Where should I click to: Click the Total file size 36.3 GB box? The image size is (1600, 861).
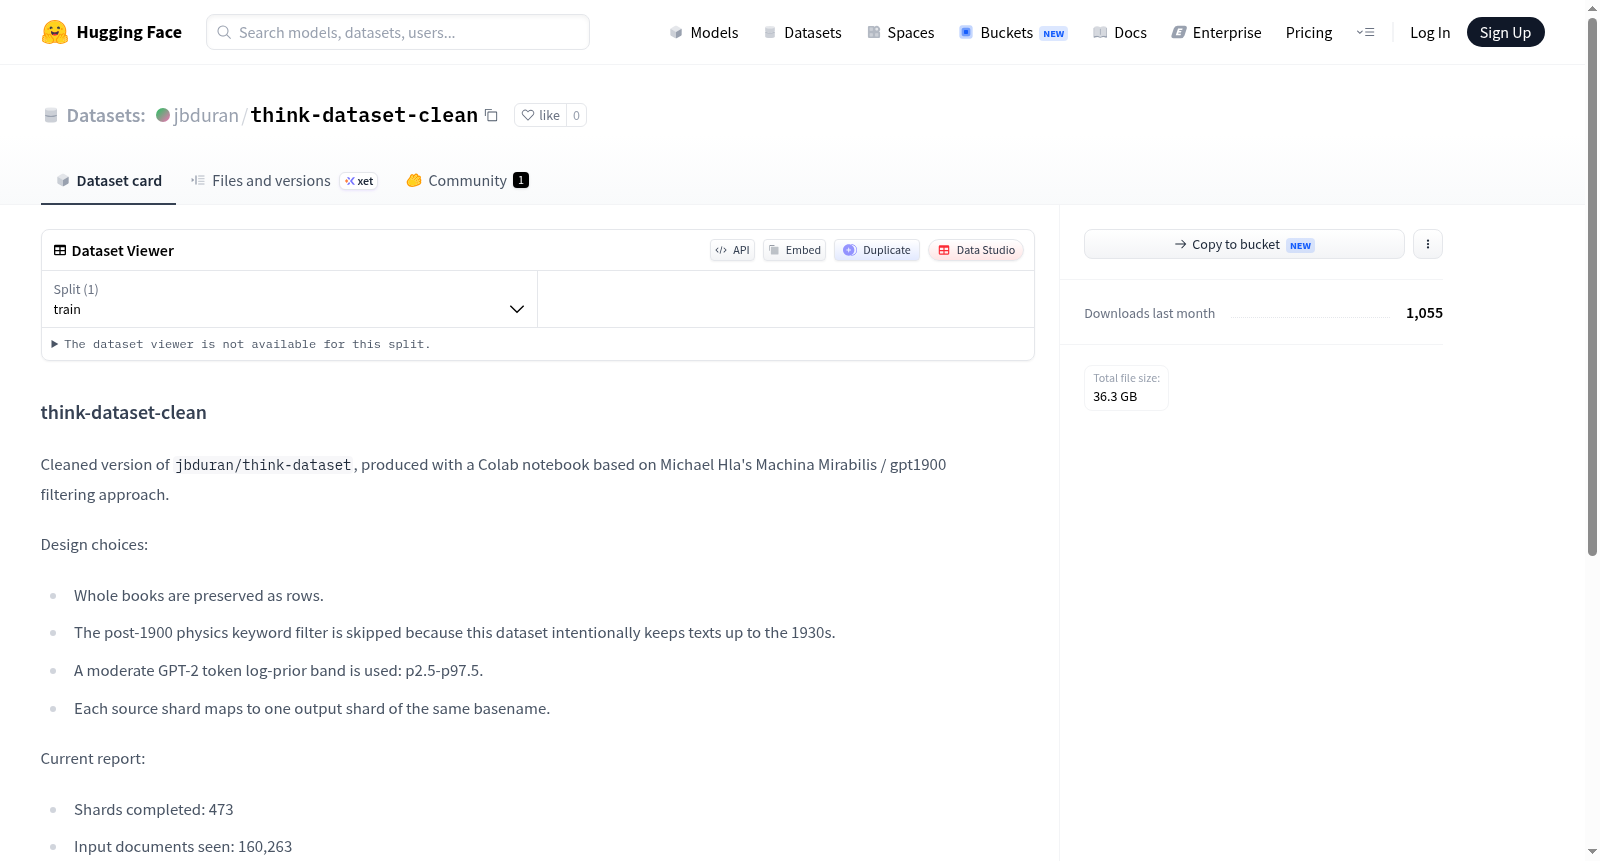point(1126,388)
